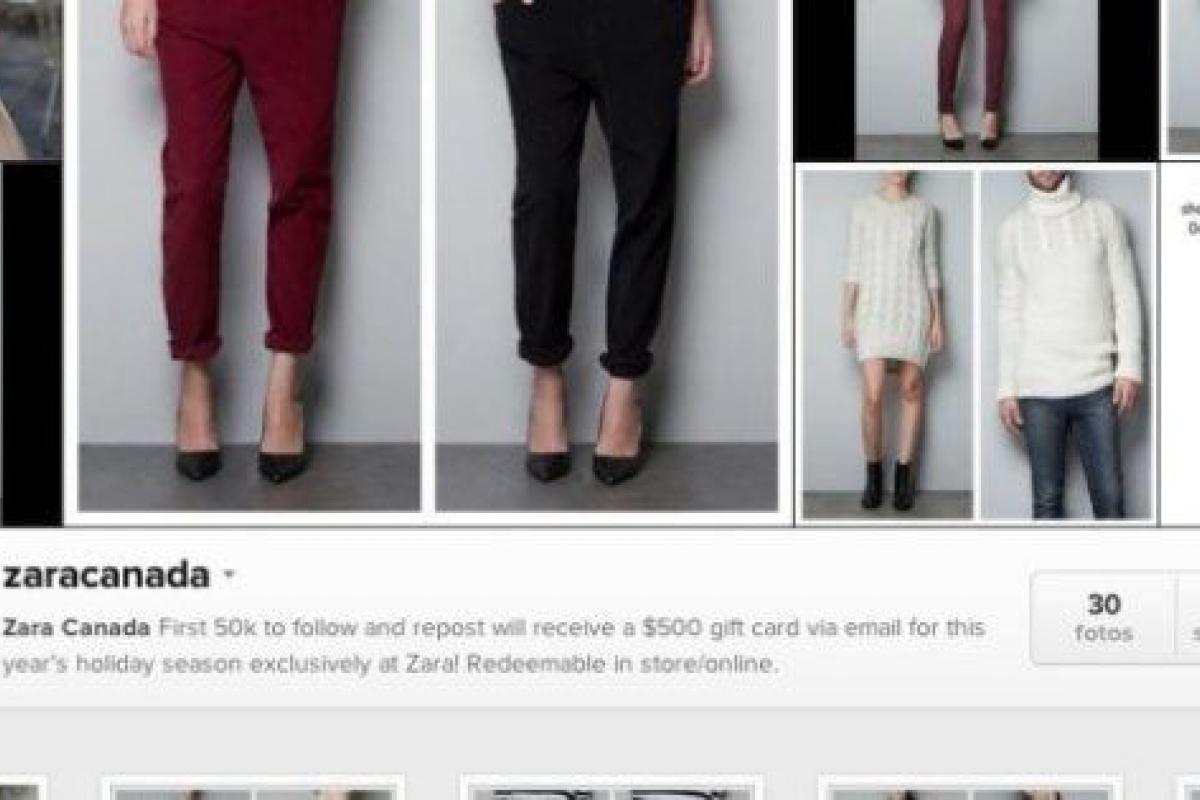Viewport: 1200px width, 800px height.
Task: Open the cut-off last thumbnail in bottom row
Action: pos(1189,789)
